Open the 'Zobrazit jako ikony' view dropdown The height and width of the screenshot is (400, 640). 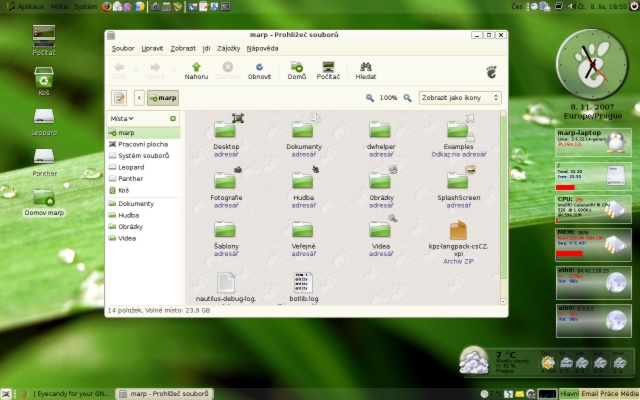coord(460,98)
